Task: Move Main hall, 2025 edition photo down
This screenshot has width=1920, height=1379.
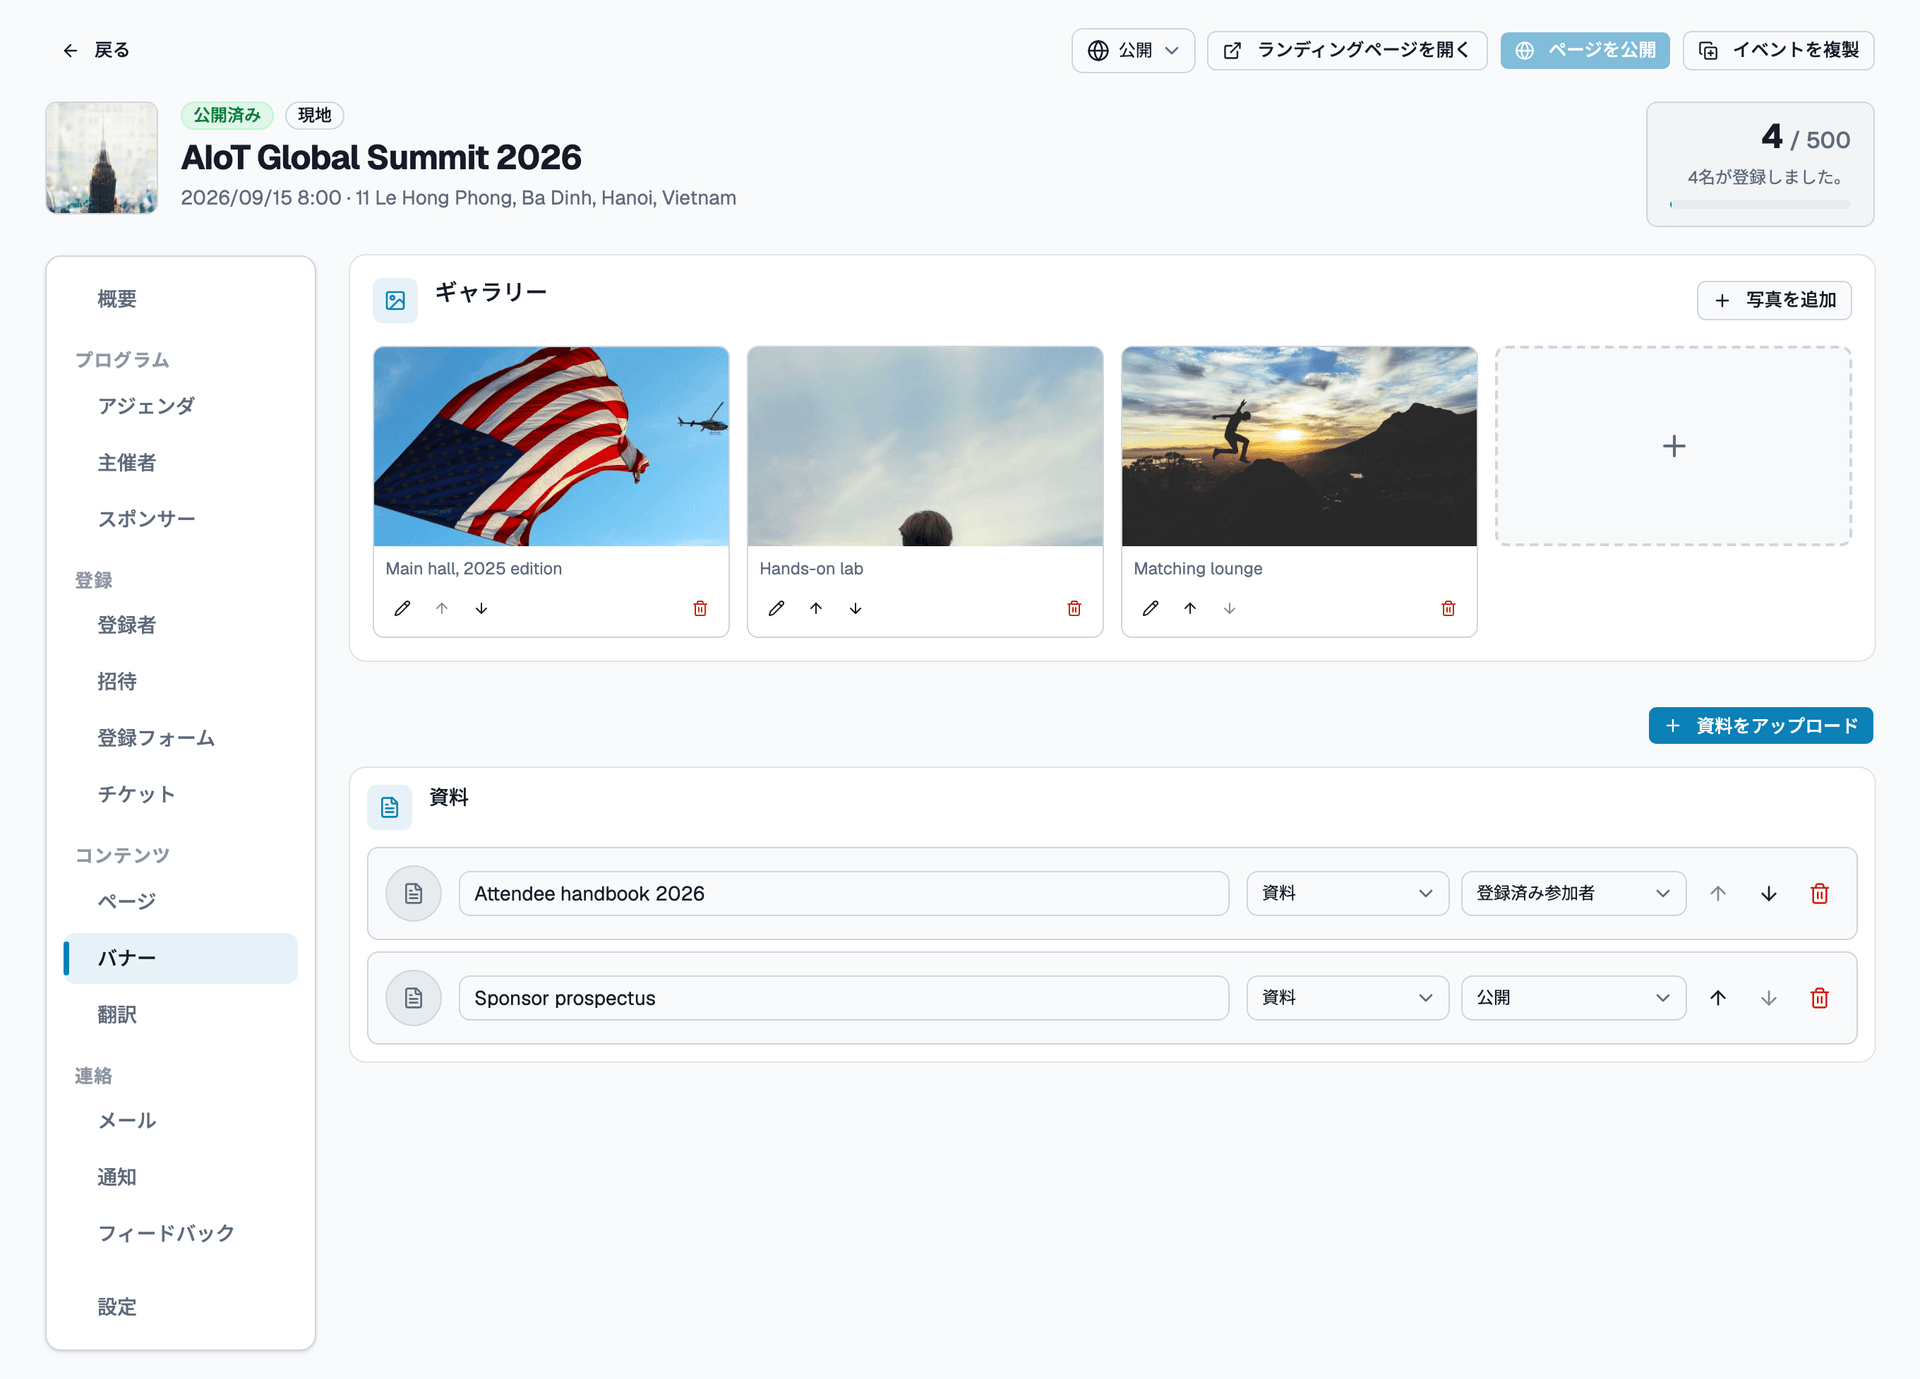Action: (481, 608)
